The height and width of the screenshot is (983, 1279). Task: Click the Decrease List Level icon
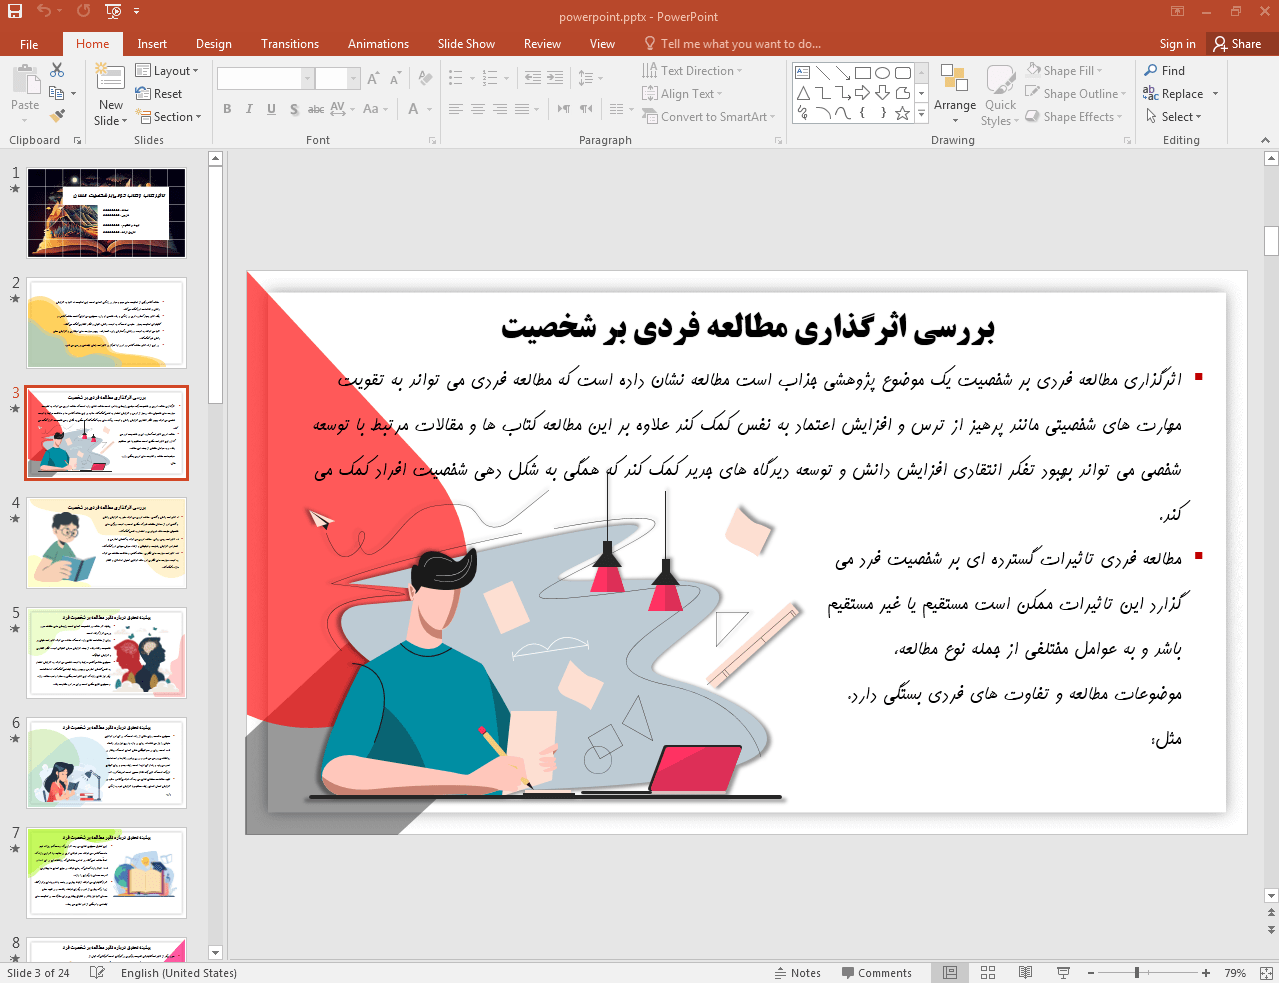pos(533,78)
